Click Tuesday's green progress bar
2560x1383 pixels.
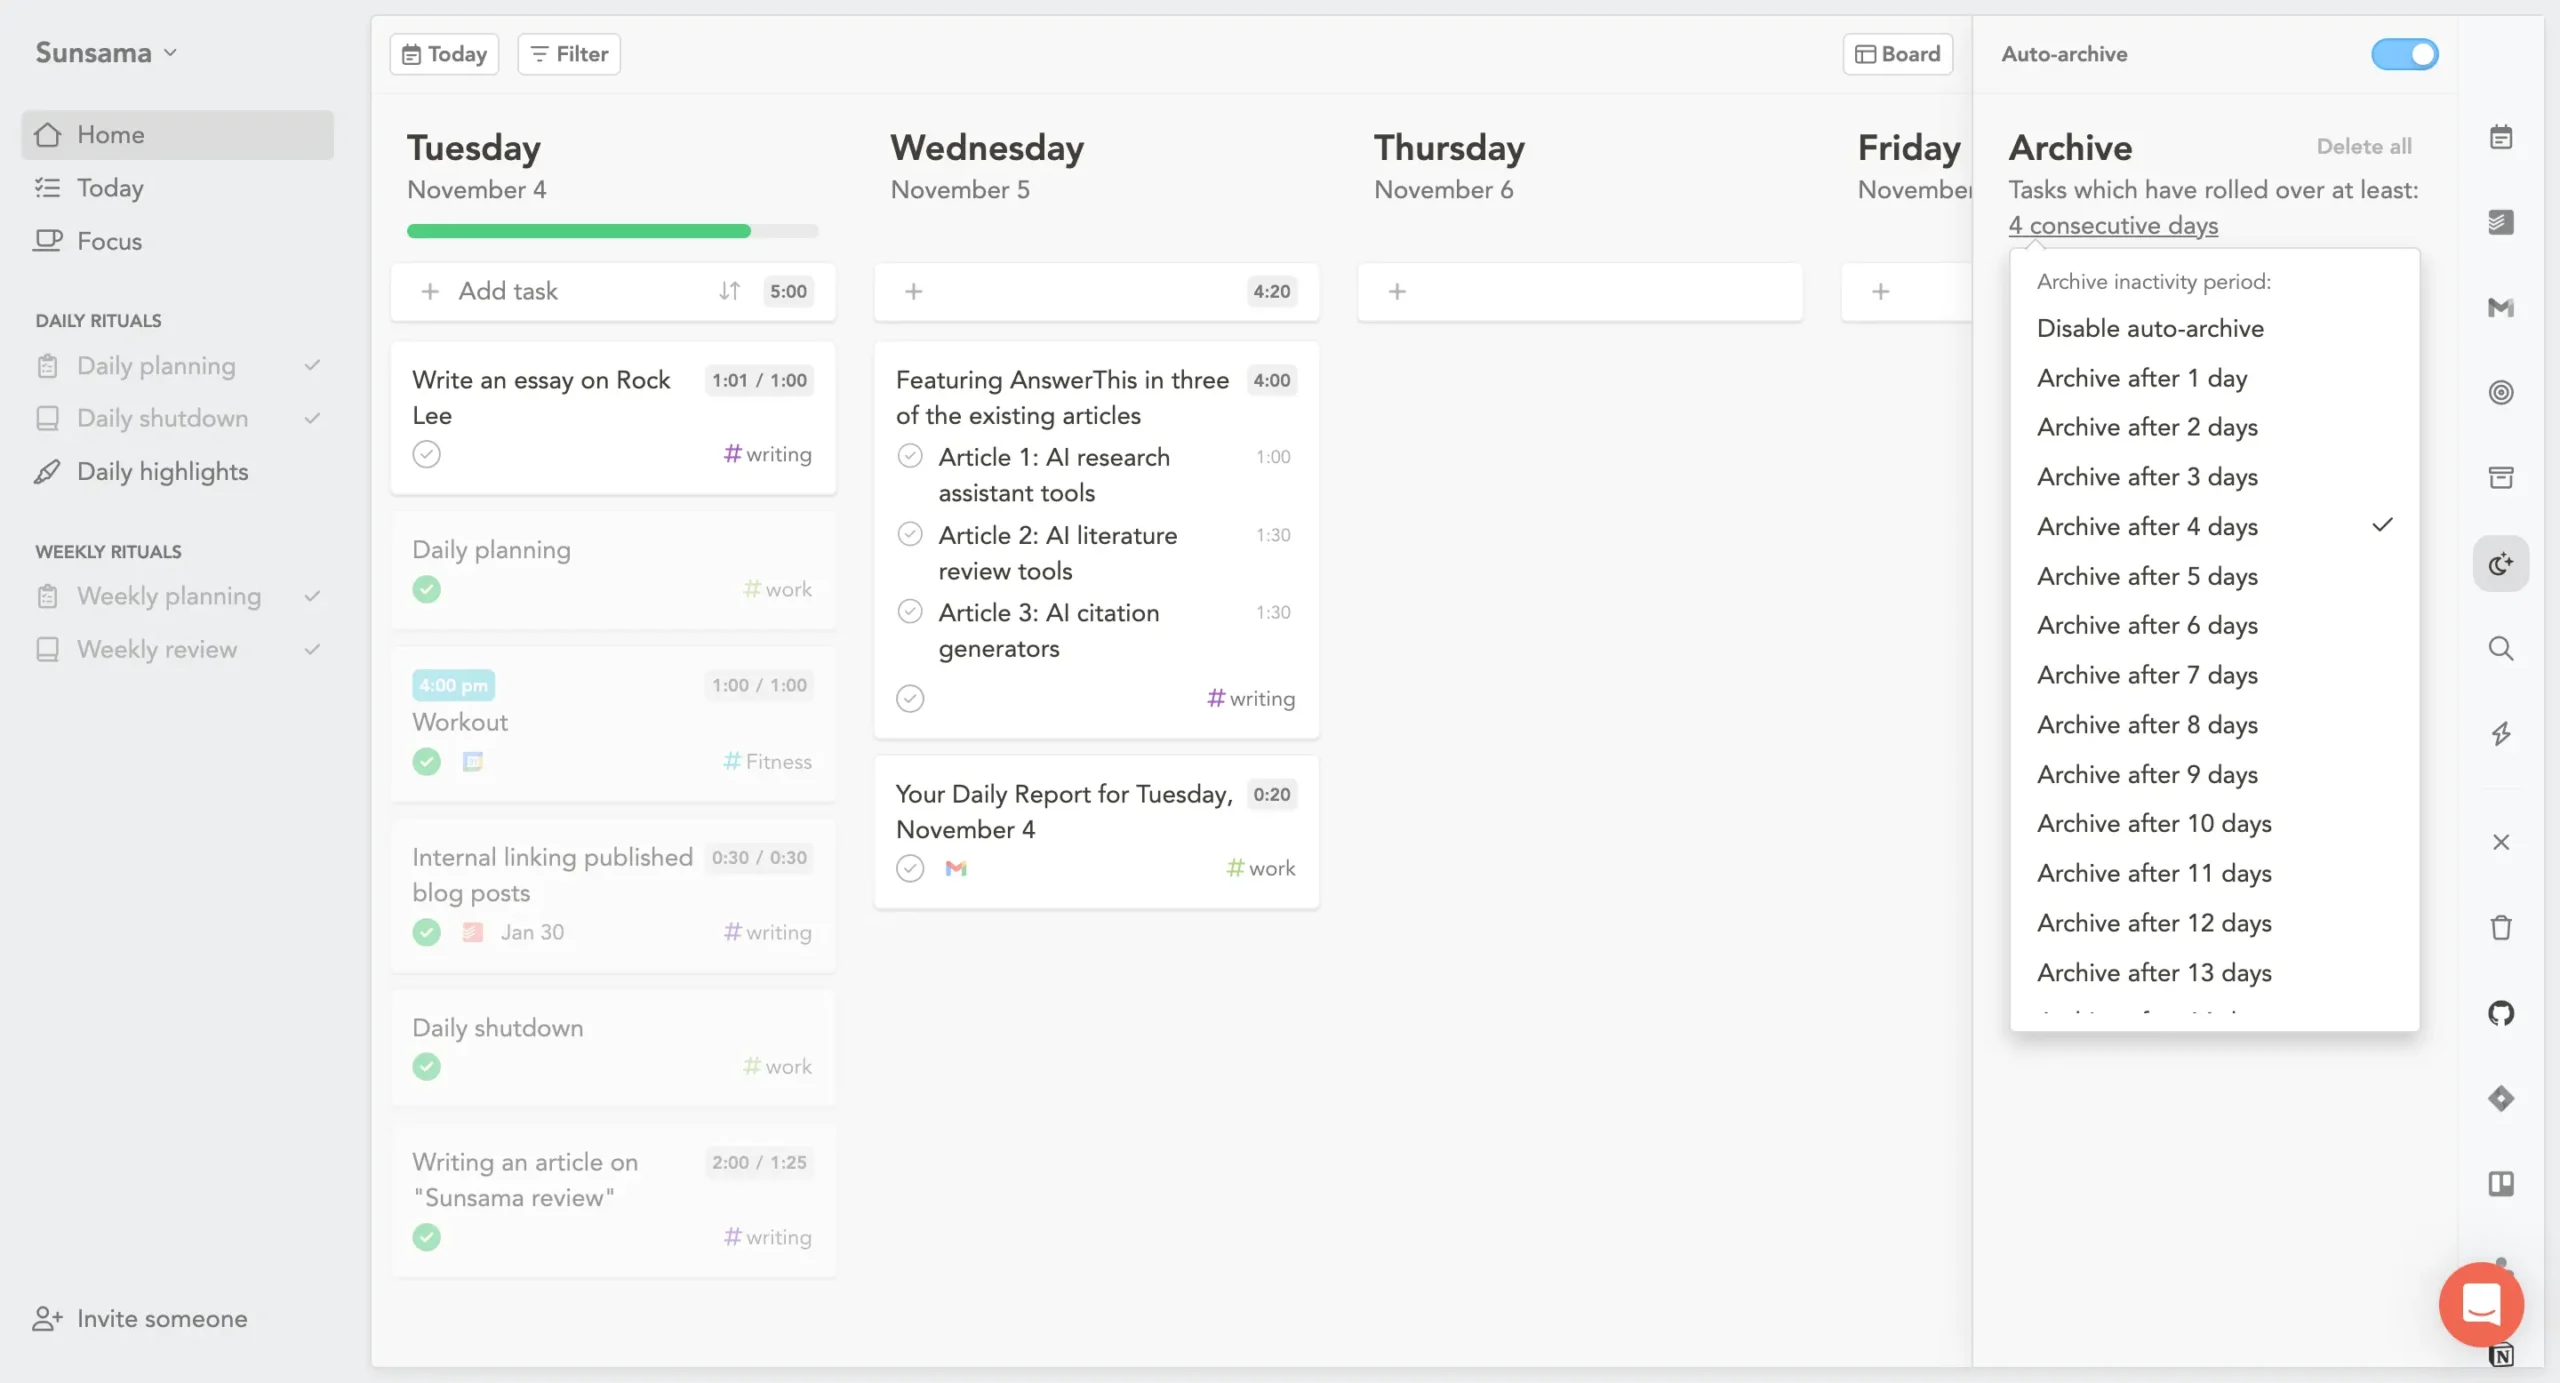[578, 231]
